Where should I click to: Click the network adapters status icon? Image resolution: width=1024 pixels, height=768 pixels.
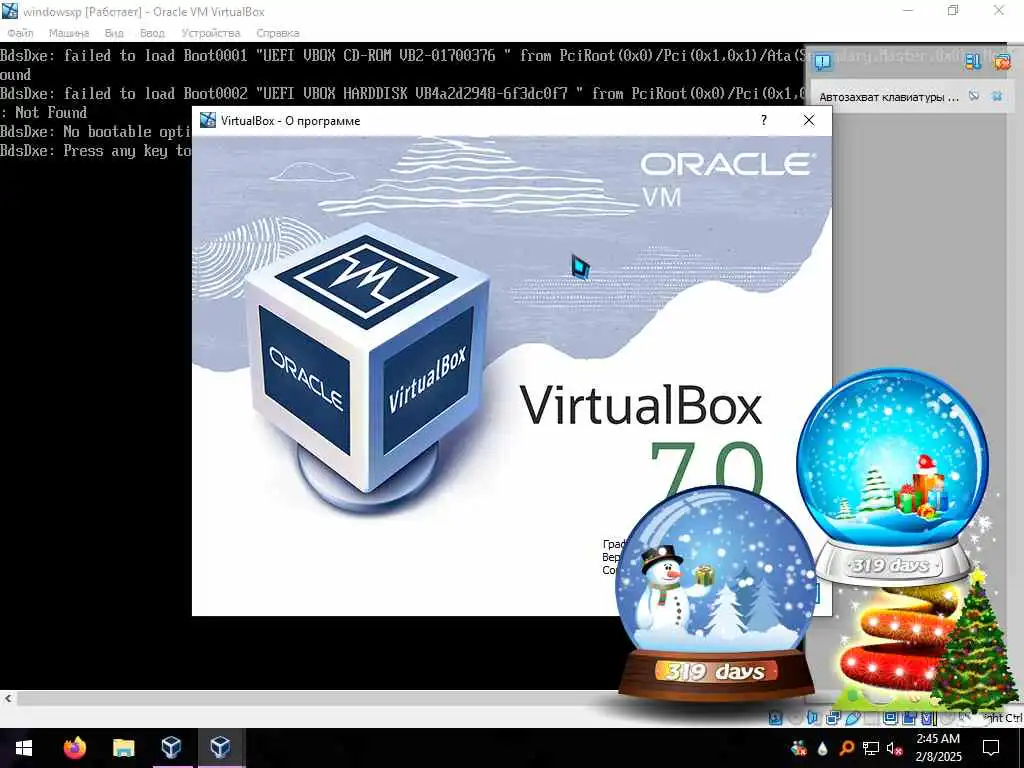833,718
